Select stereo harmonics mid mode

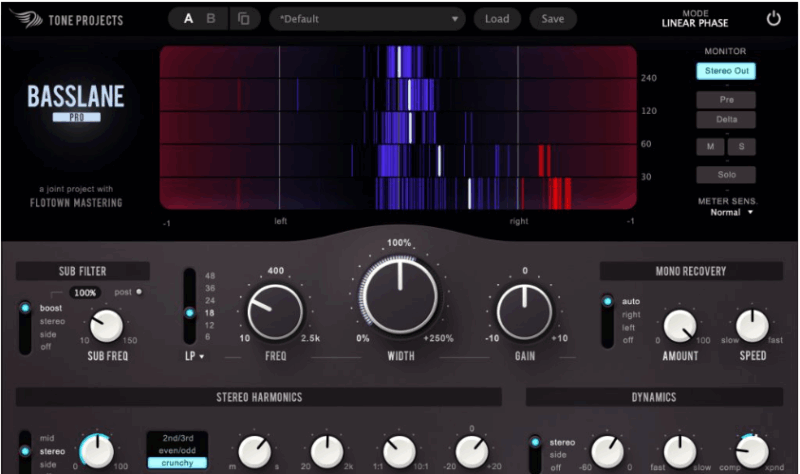tap(47, 438)
